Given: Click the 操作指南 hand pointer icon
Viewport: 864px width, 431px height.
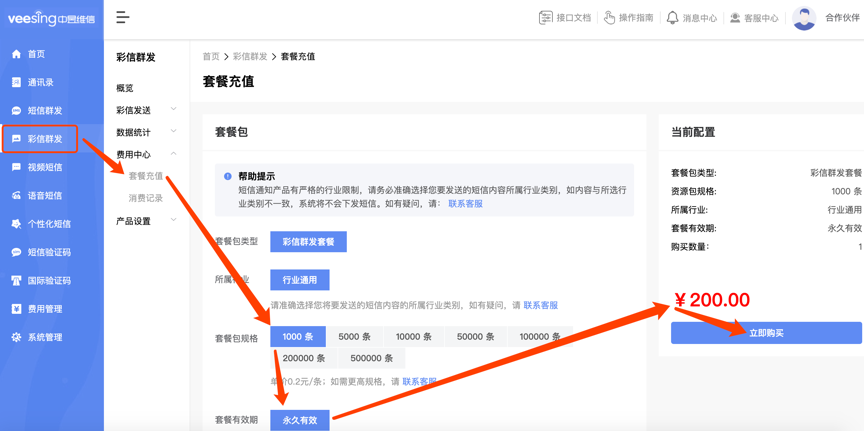Looking at the screenshot, I should [x=609, y=18].
